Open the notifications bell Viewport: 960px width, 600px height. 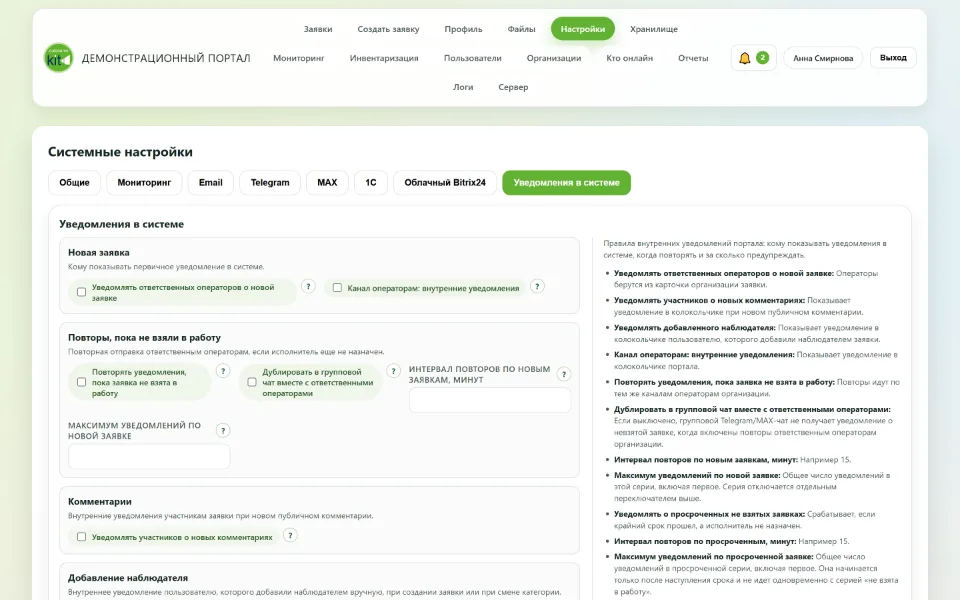coord(754,58)
